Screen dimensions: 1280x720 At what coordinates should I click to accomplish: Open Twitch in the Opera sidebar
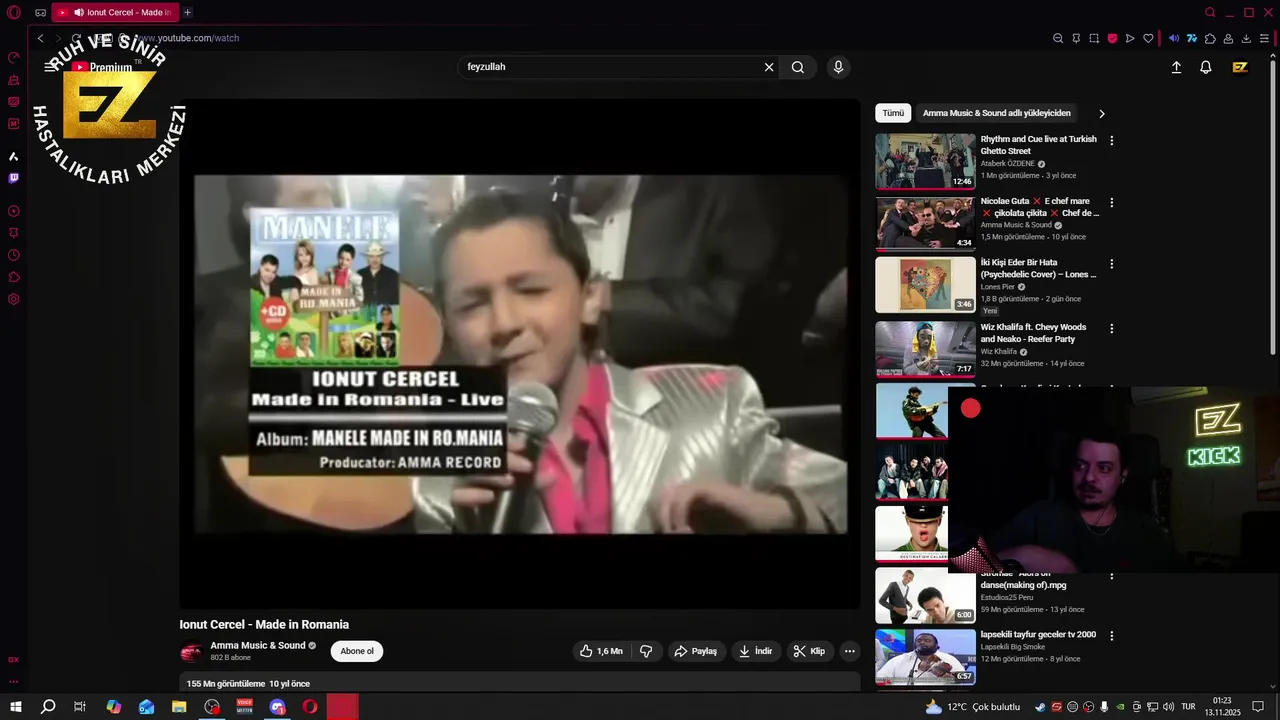[x=14, y=178]
